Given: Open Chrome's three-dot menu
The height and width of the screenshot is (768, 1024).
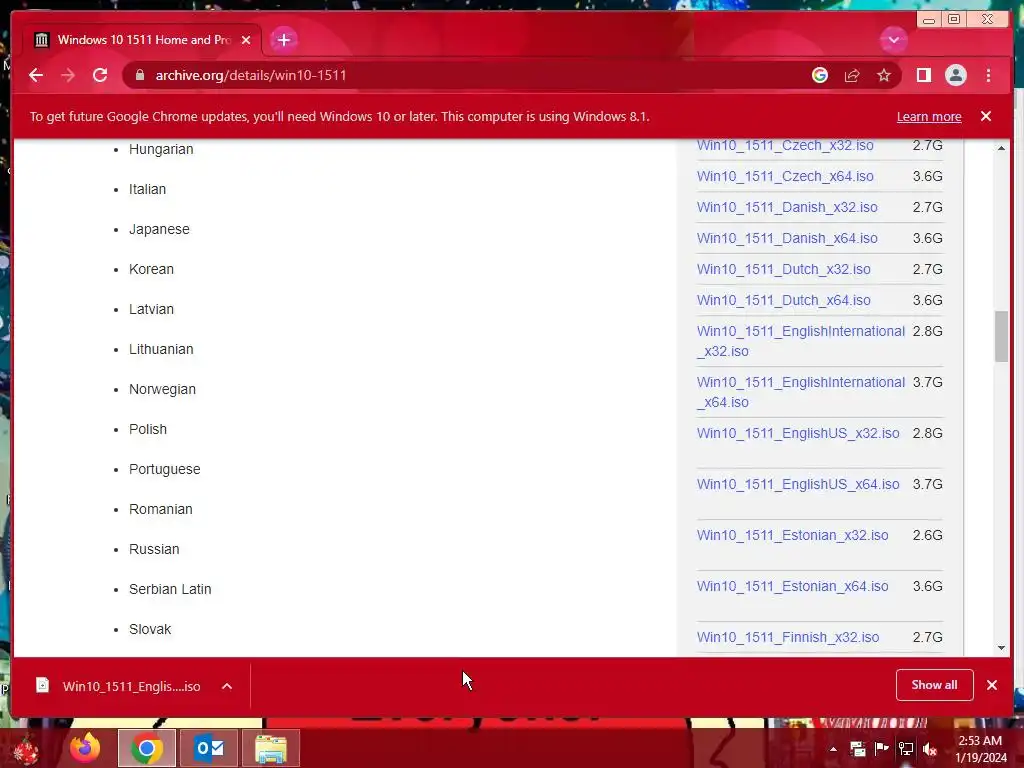Looking at the screenshot, I should [988, 76].
